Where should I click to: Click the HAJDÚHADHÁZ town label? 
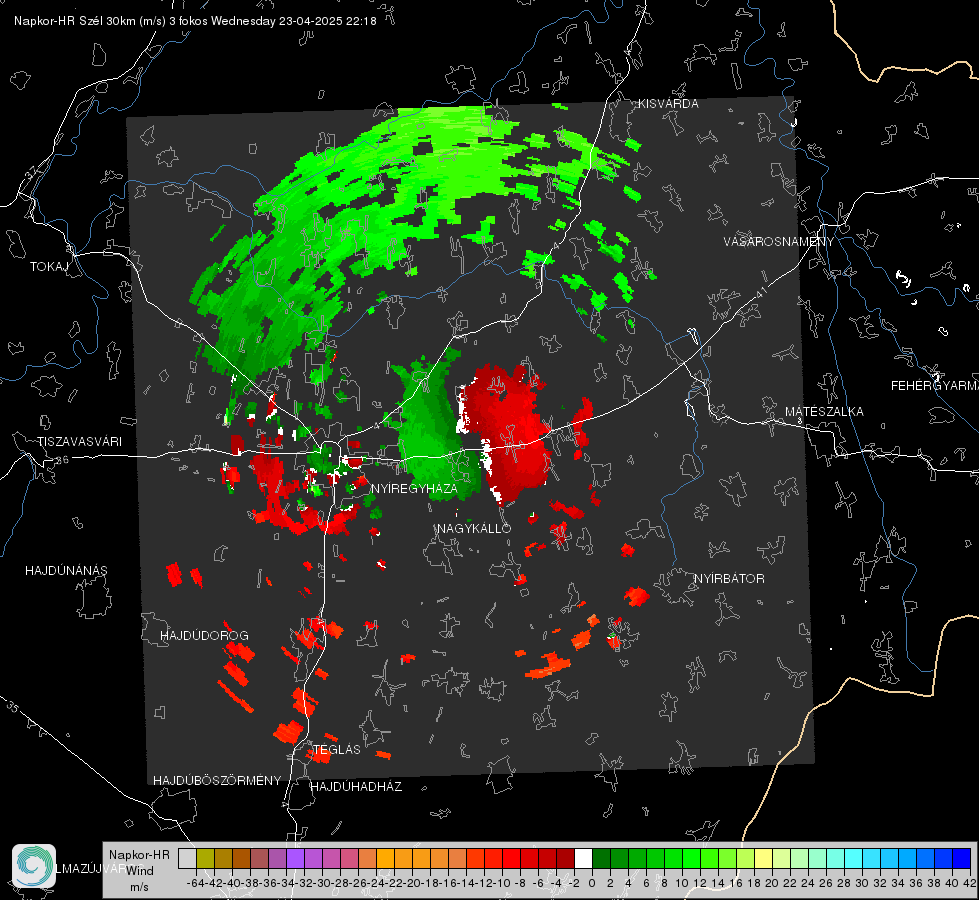[356, 787]
